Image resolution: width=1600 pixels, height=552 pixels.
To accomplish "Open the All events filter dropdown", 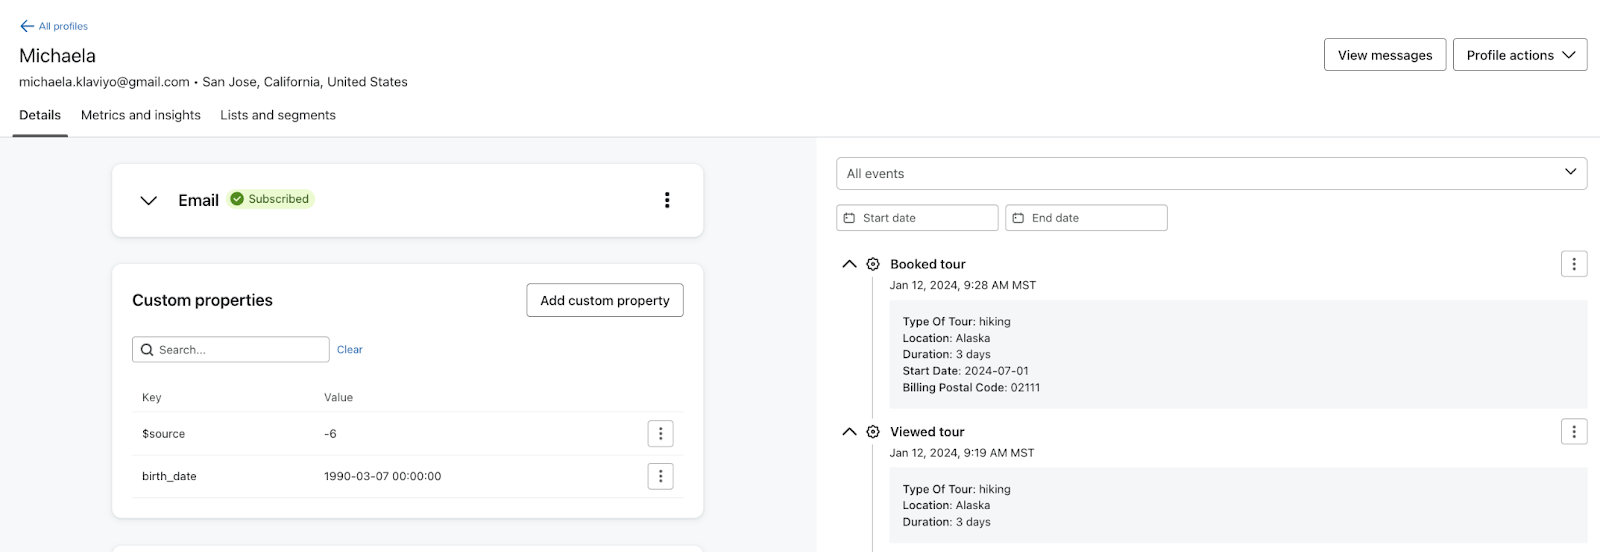I will 1211,173.
